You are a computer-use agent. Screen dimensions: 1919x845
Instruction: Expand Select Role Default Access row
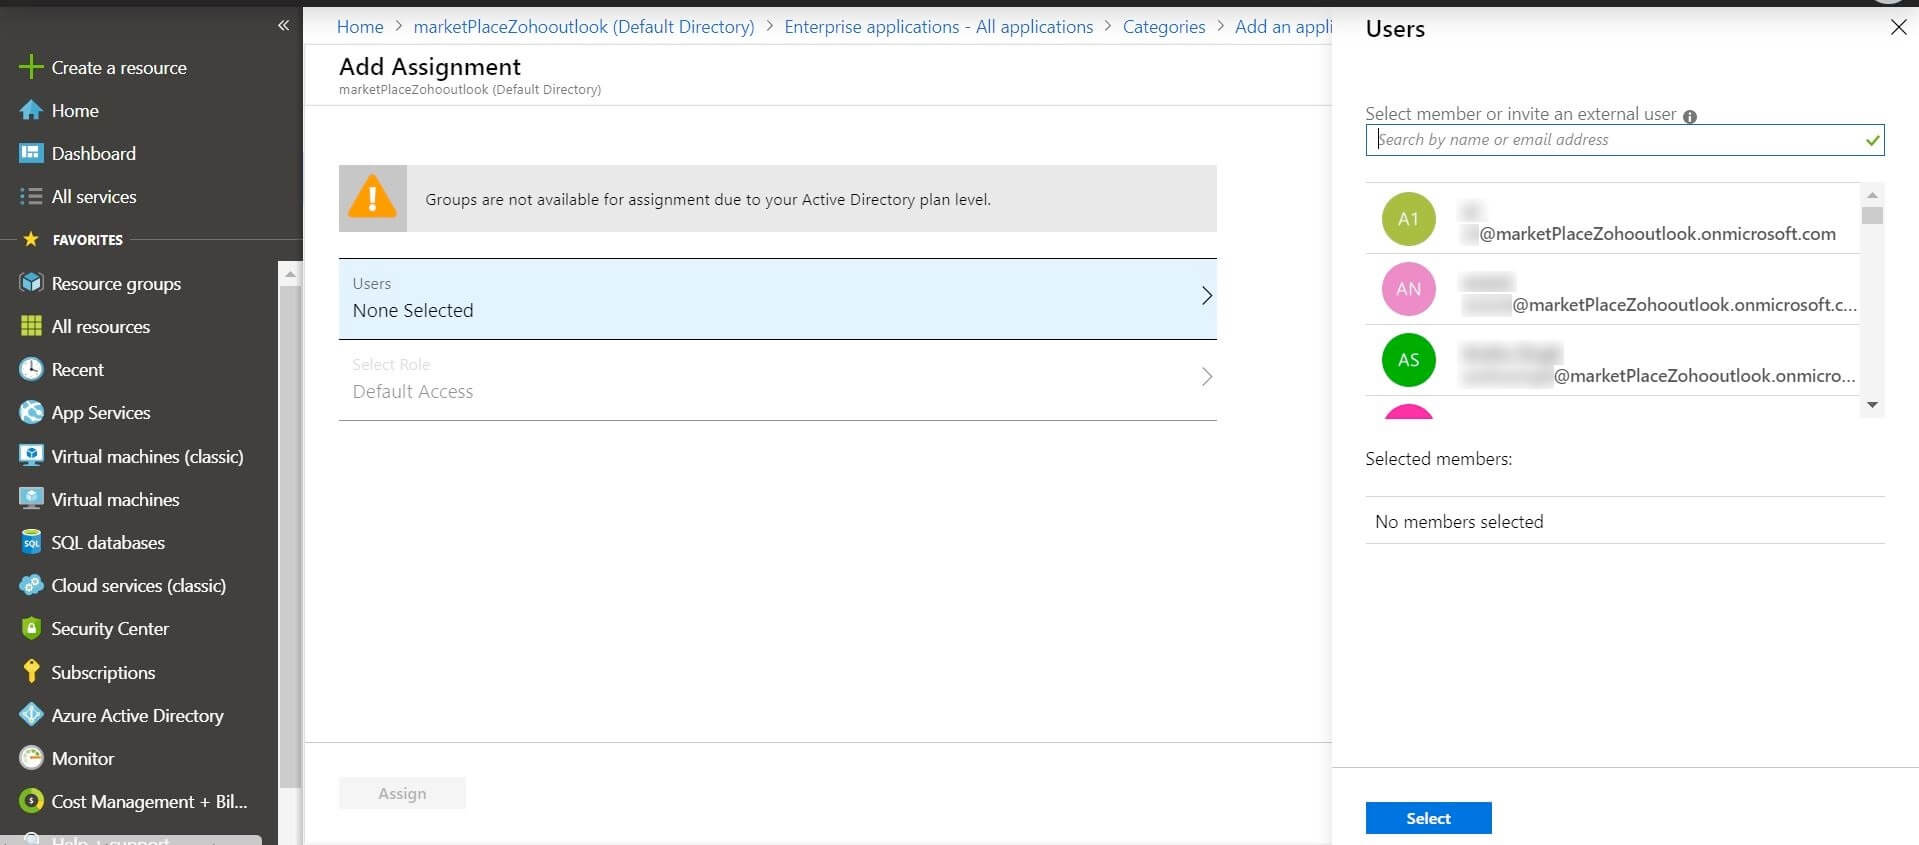[777, 379]
